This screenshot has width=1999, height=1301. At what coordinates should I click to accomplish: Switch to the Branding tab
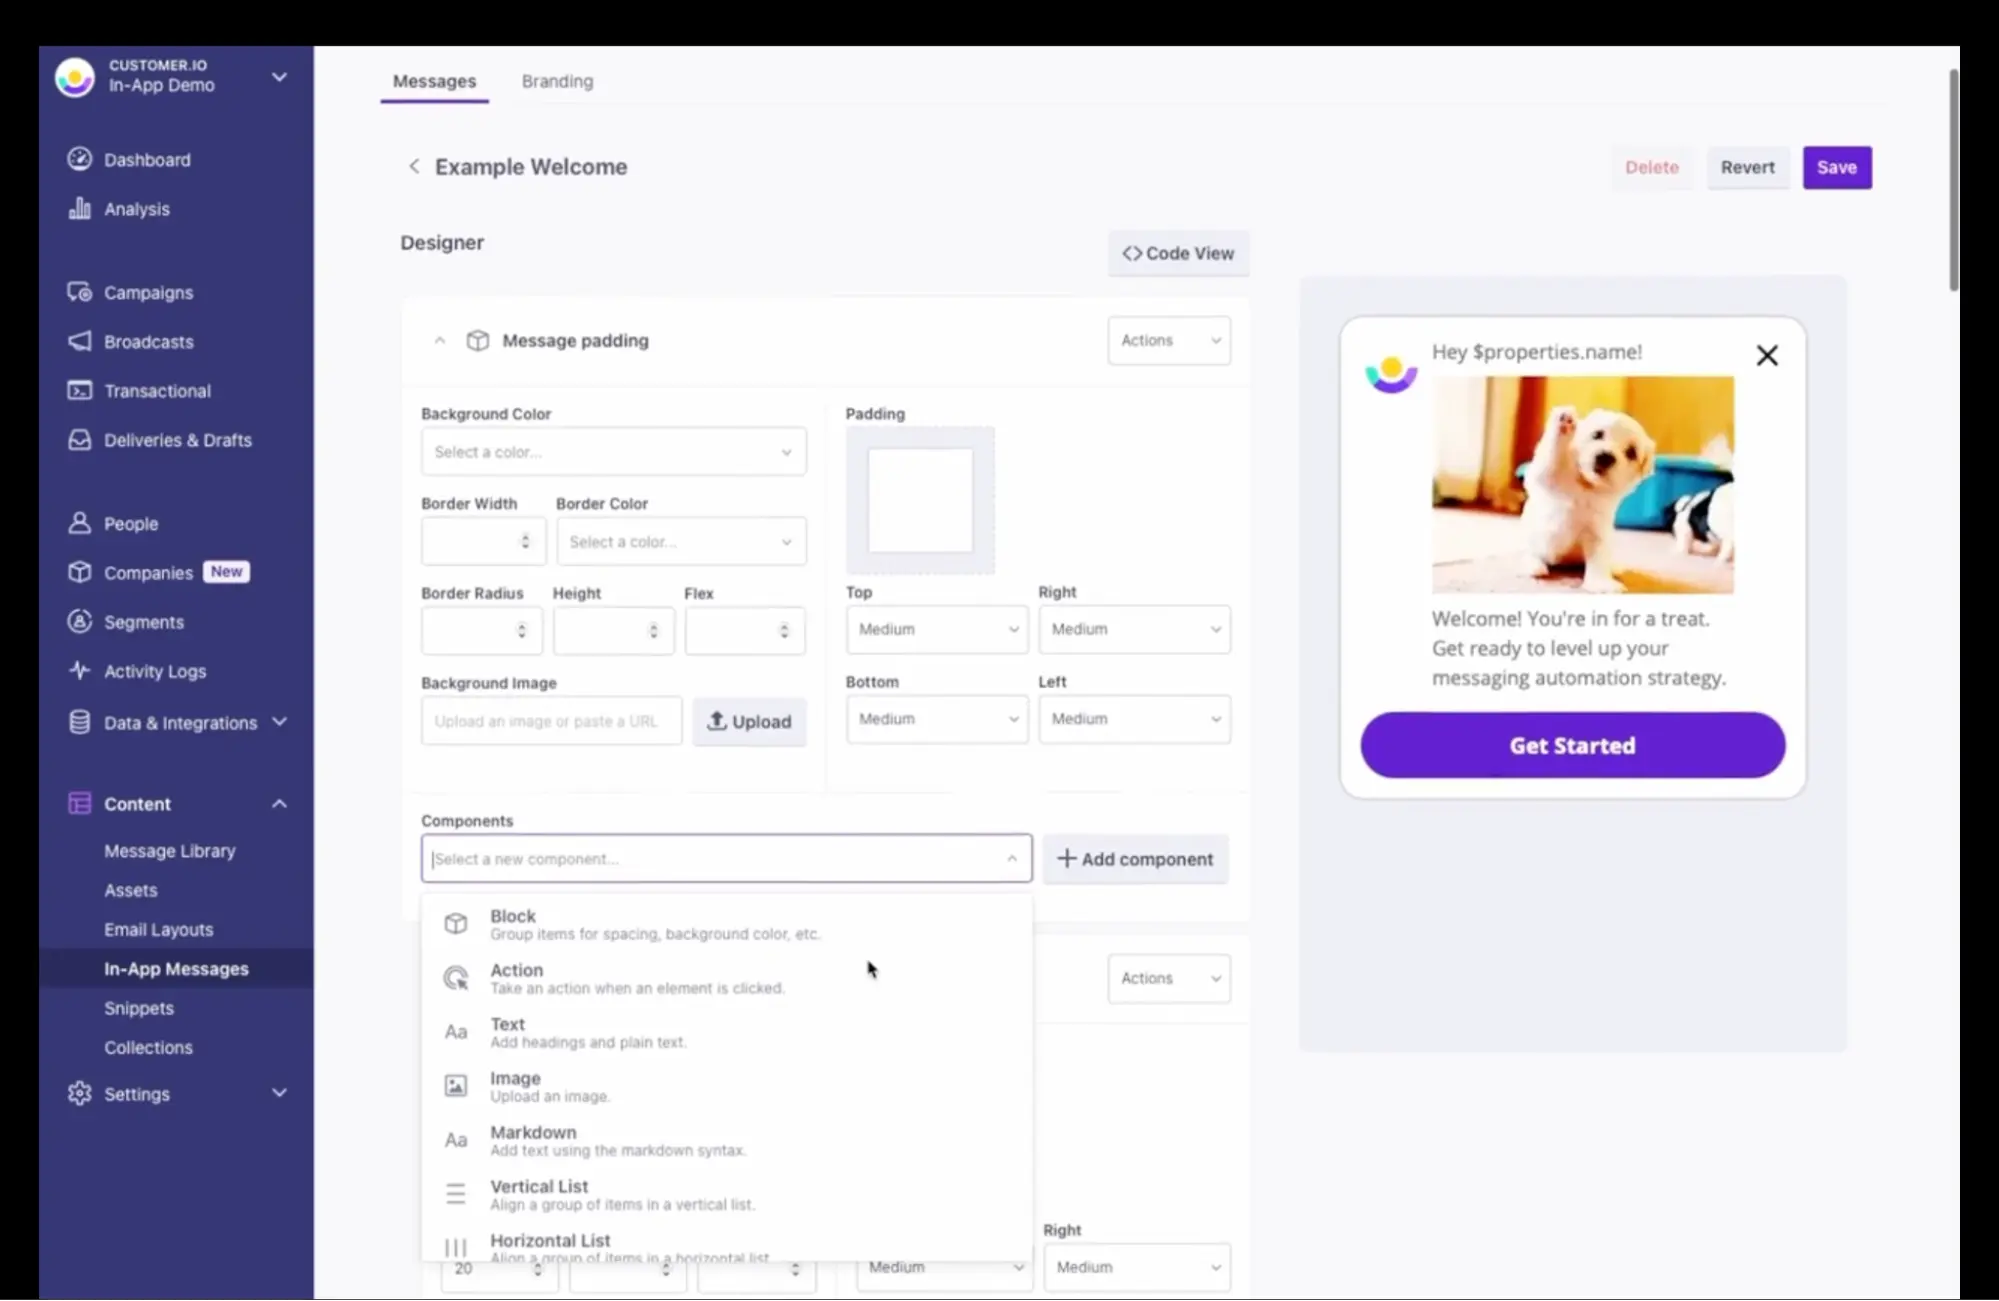click(x=556, y=81)
